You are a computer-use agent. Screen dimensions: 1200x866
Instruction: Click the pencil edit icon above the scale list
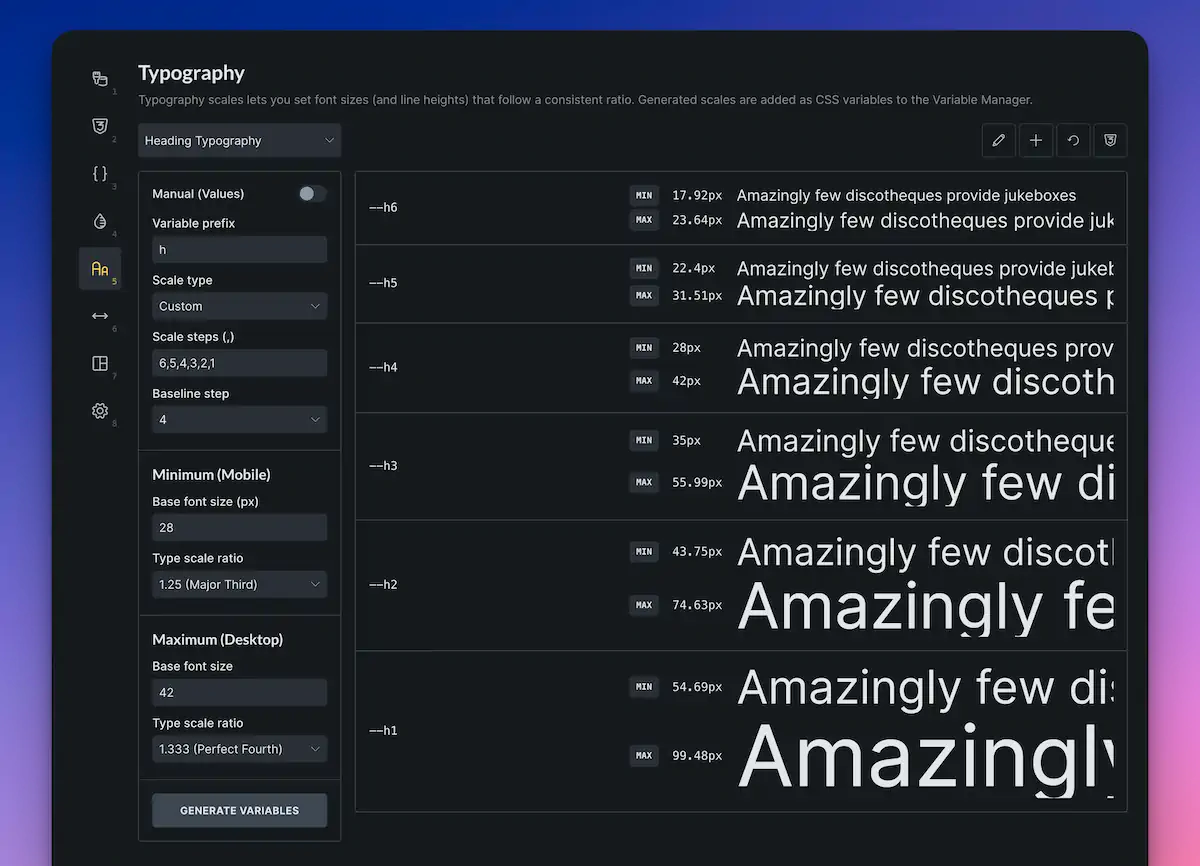pyautogui.click(x=998, y=140)
